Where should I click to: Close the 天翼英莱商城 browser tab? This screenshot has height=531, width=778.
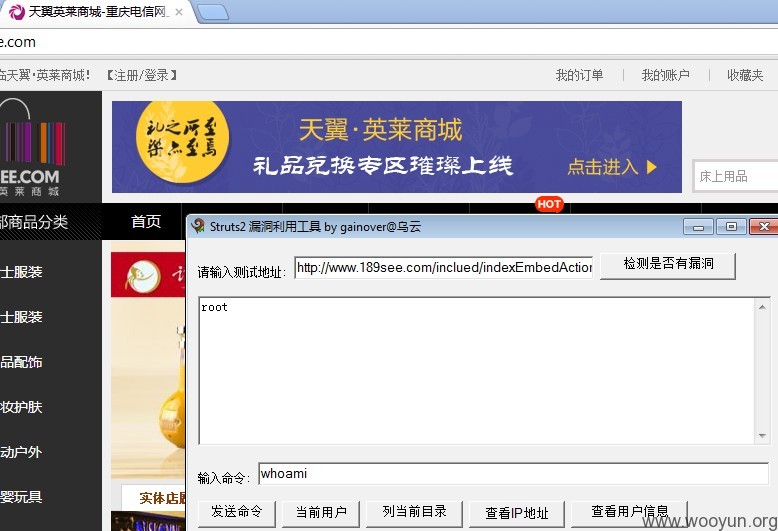(x=179, y=12)
